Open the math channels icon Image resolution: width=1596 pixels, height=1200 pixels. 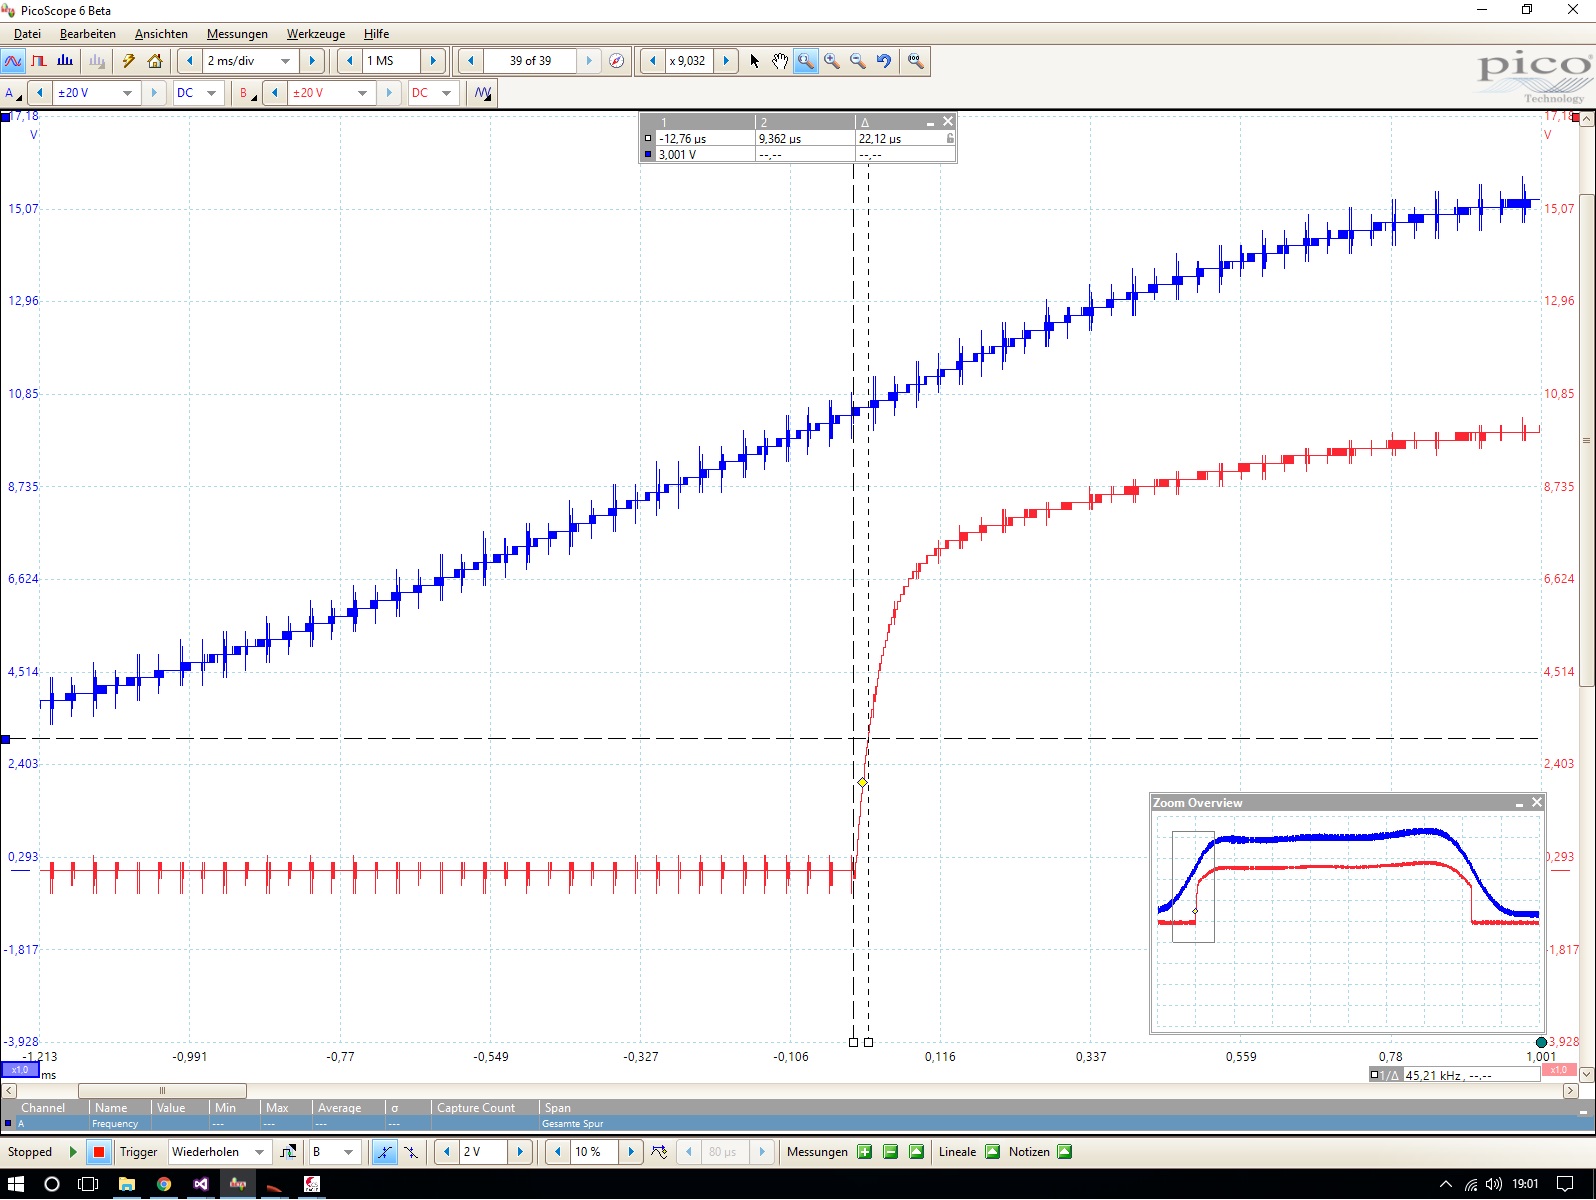[483, 93]
